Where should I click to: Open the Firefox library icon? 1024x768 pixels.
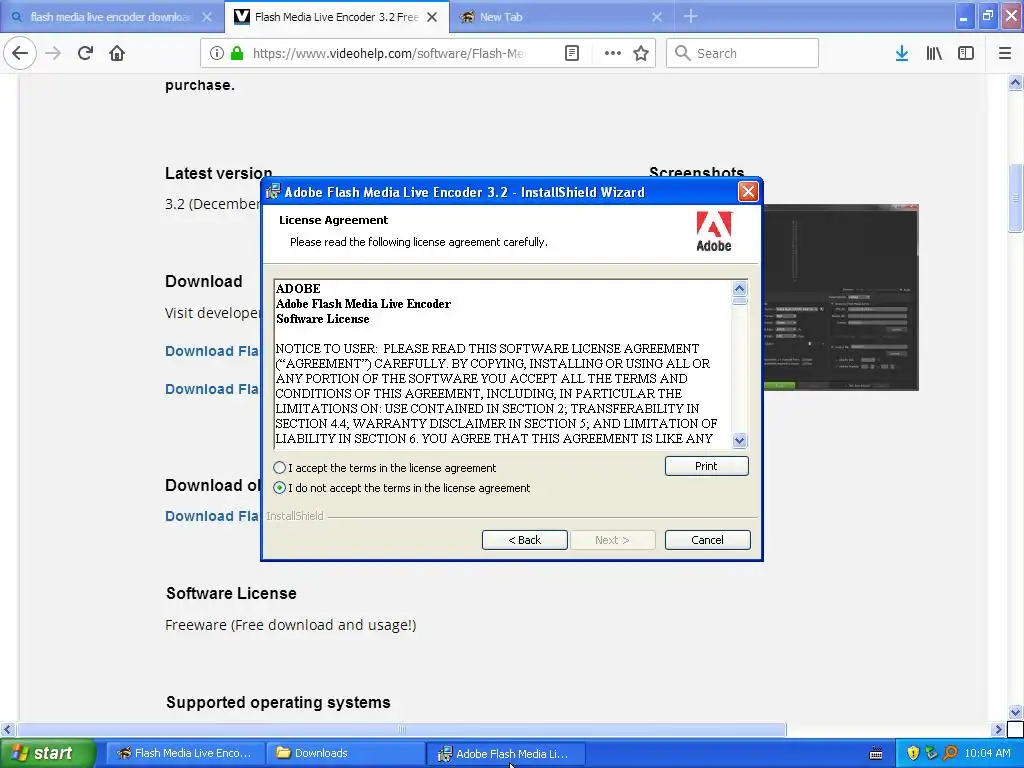(x=934, y=53)
